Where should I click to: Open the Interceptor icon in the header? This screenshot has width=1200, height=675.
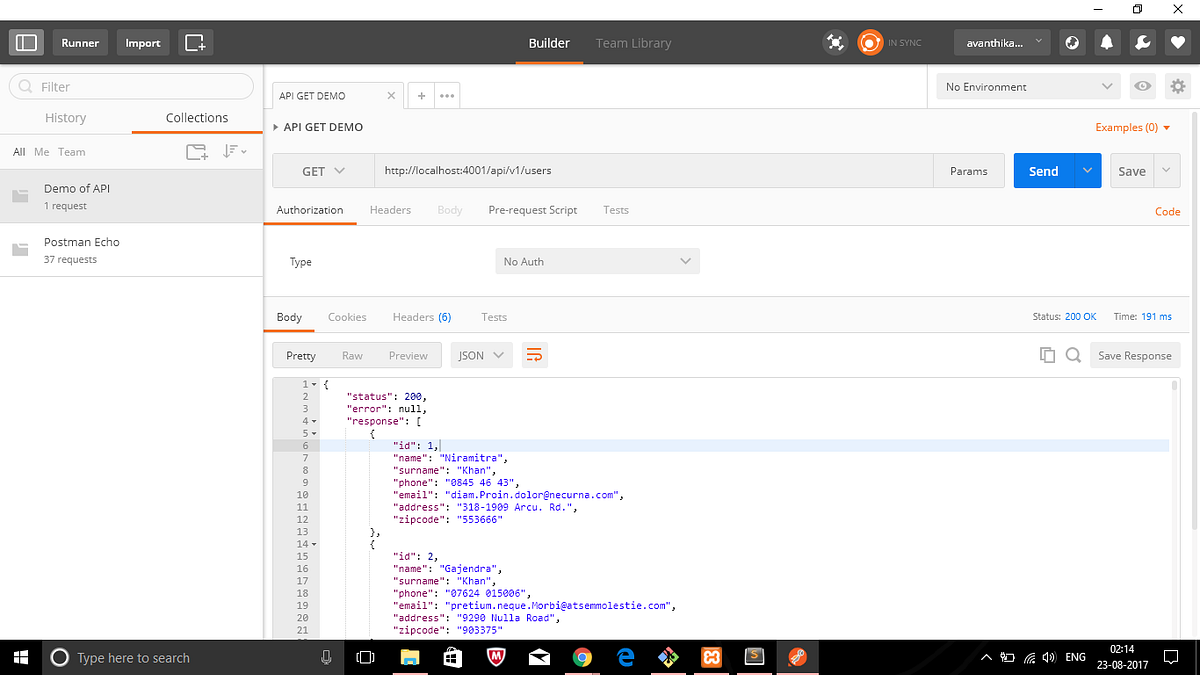click(x=835, y=42)
